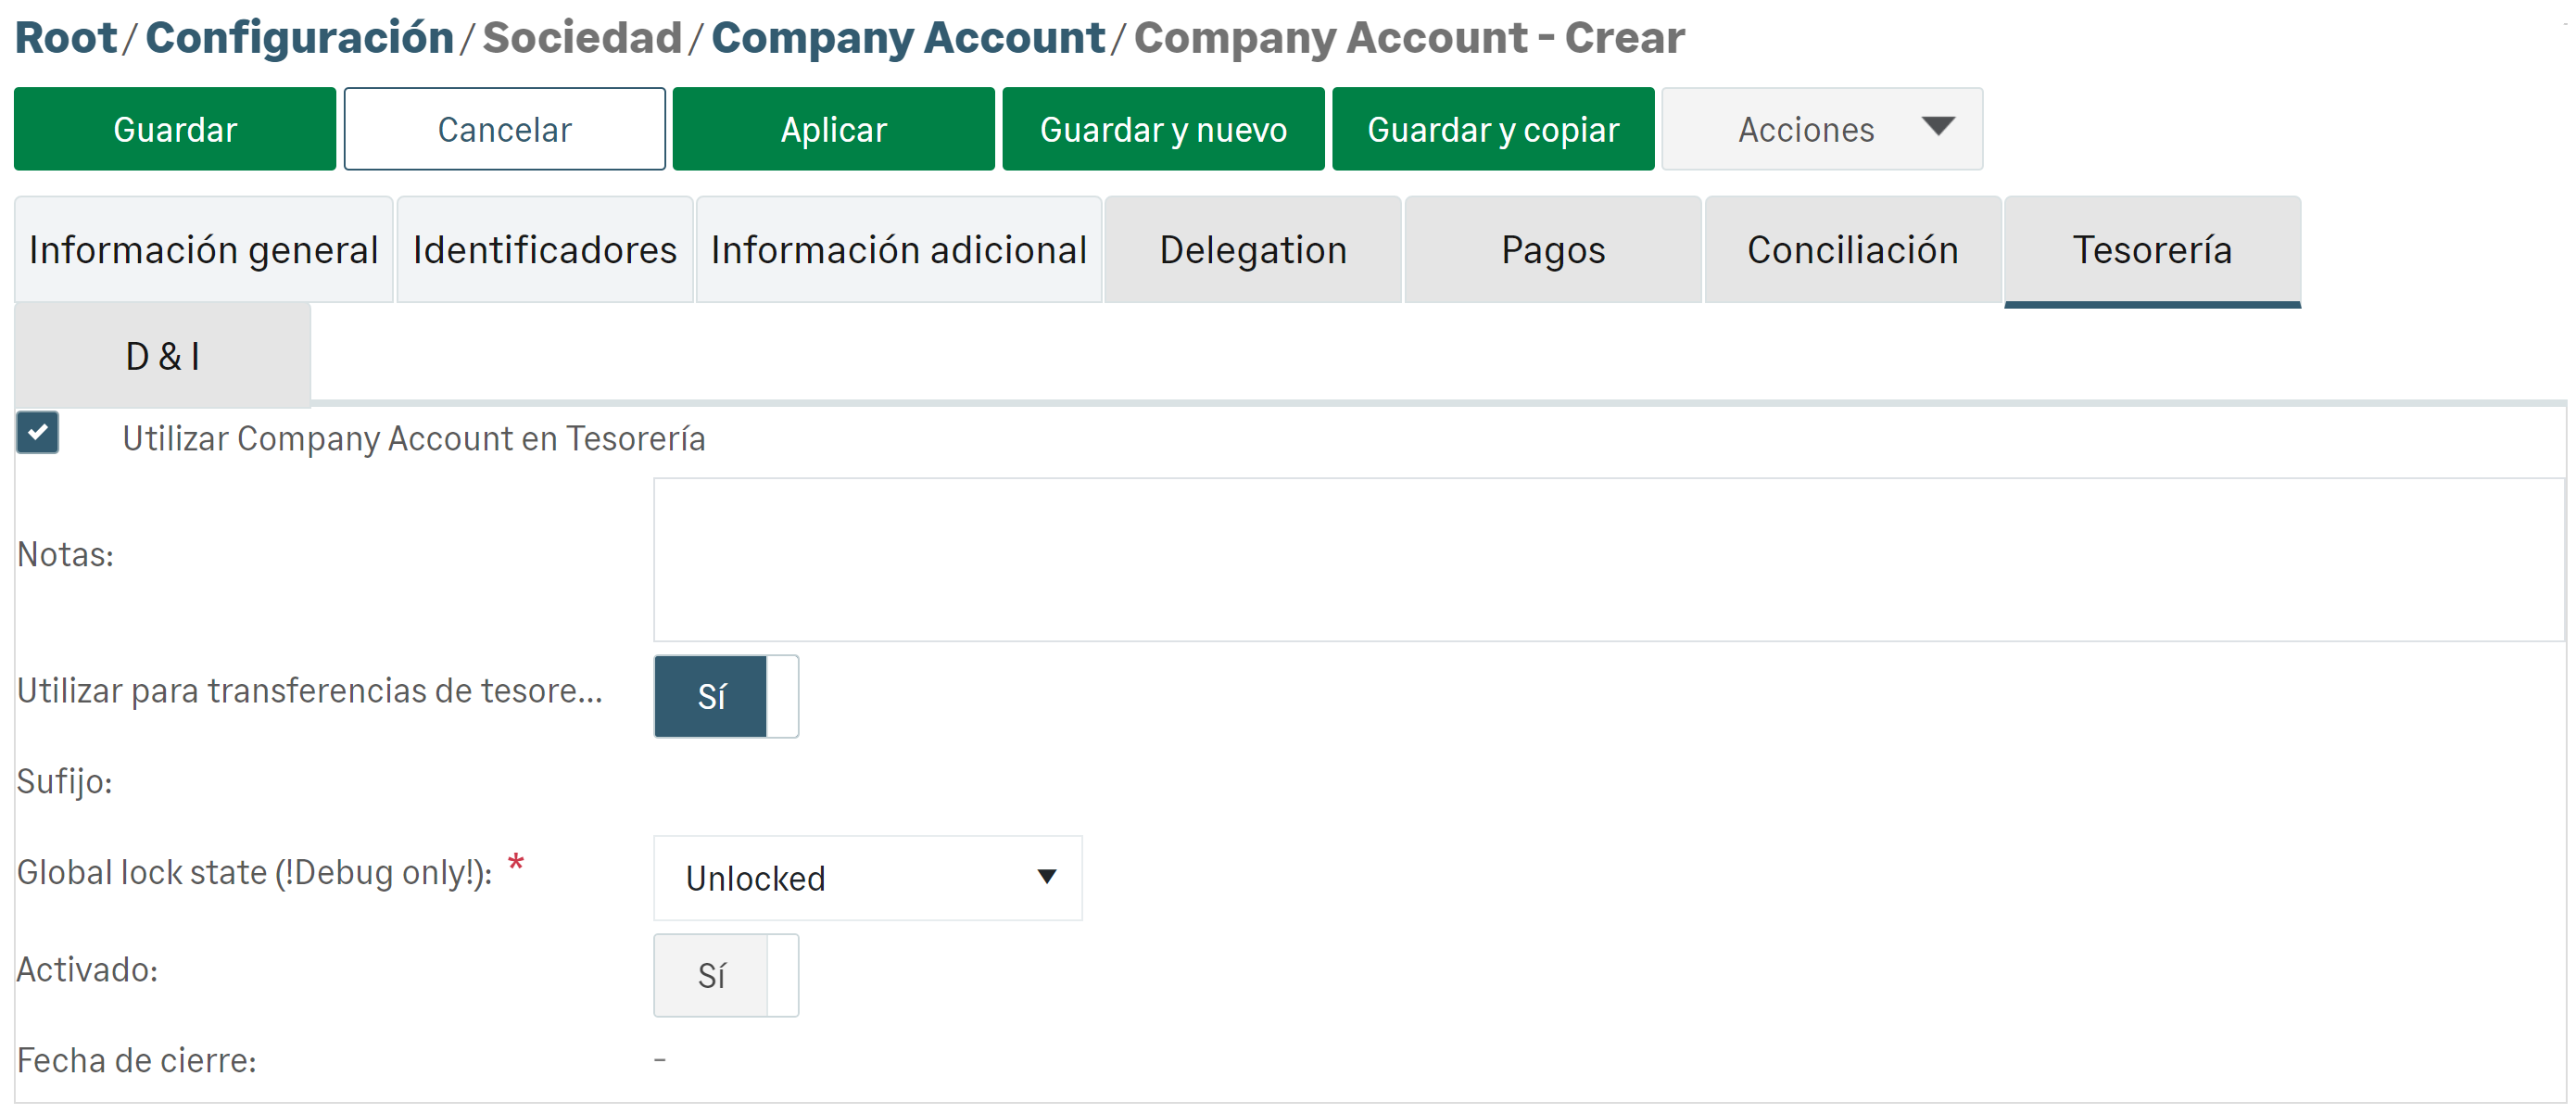Toggle the Activado switch

tap(725, 975)
